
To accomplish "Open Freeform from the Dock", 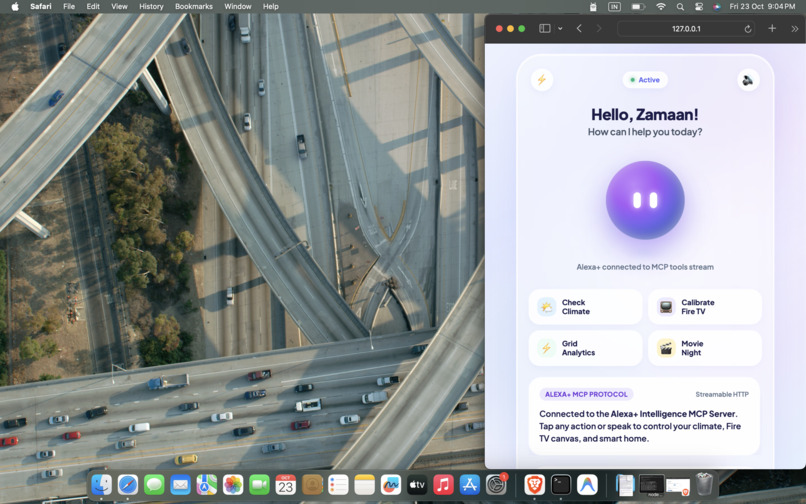I will [x=391, y=484].
